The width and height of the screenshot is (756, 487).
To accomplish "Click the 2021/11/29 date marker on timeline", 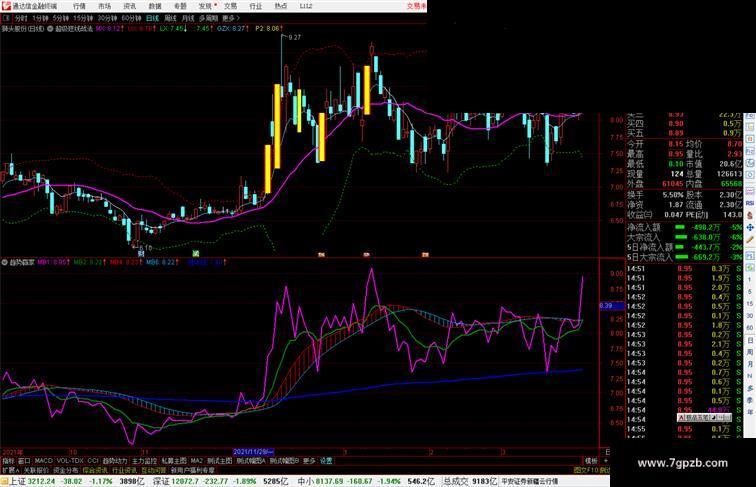I will click(x=254, y=452).
